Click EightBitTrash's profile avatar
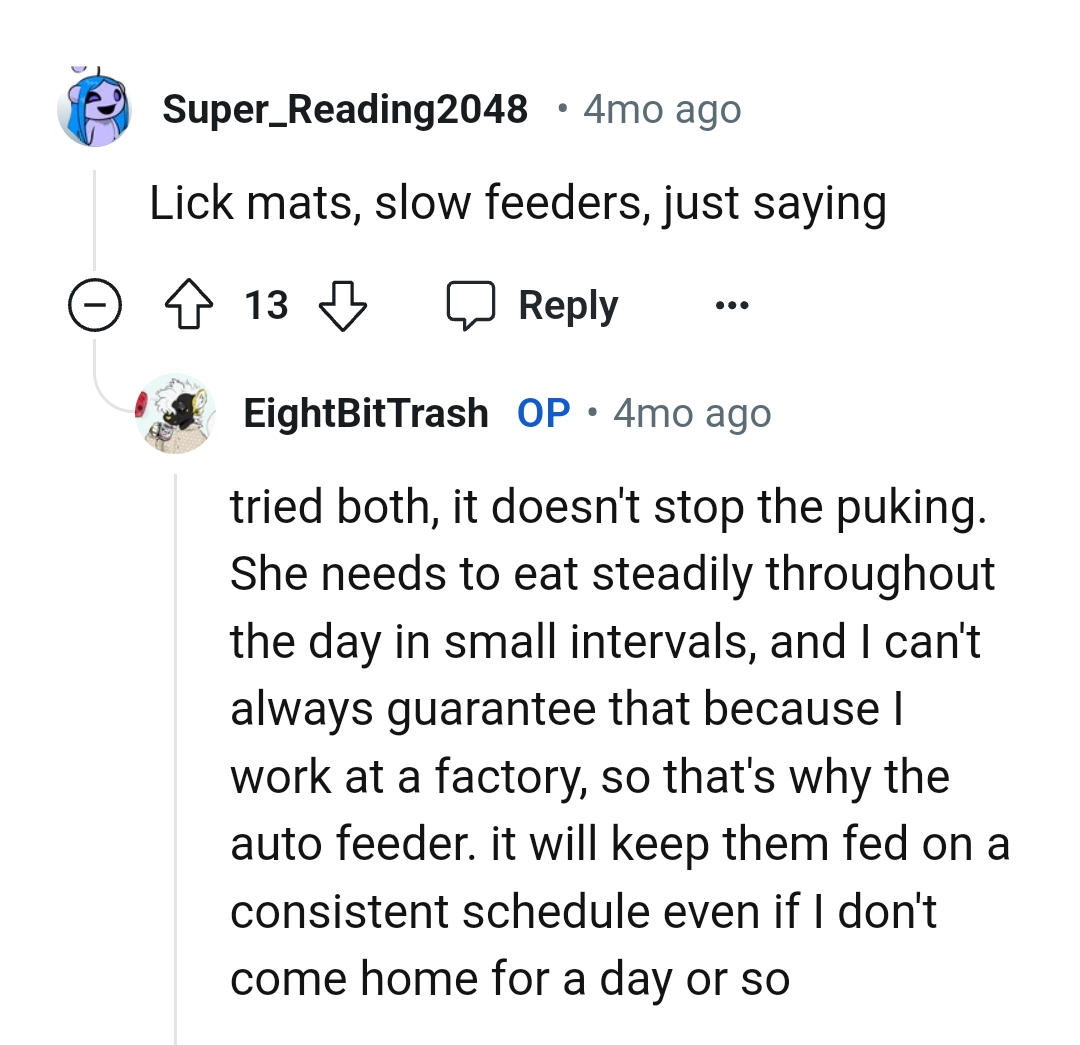This screenshot has height=1045, width=1080. click(175, 413)
